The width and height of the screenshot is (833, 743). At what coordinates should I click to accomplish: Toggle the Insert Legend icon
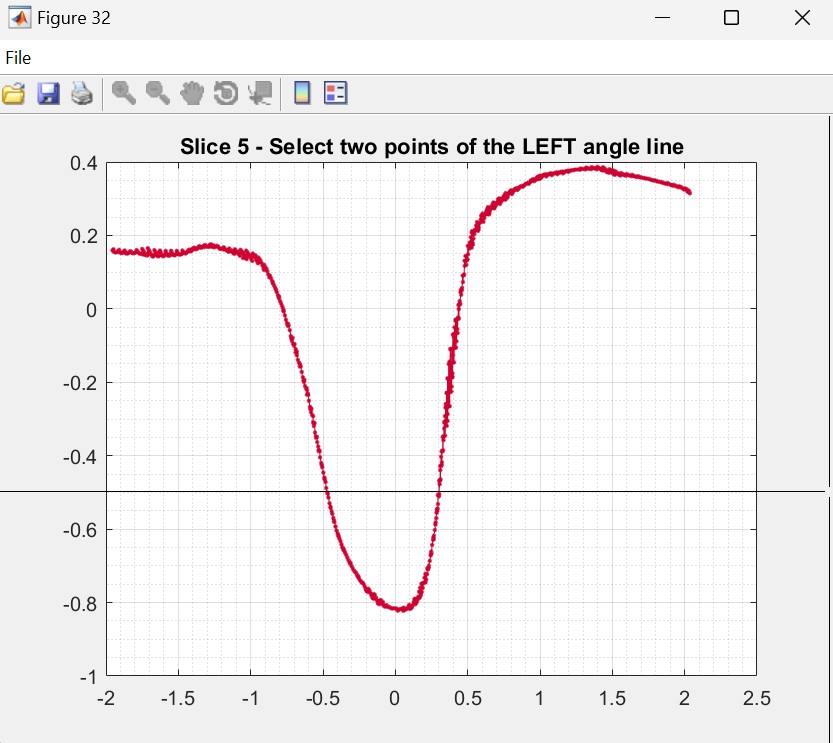pyautogui.click(x=336, y=94)
